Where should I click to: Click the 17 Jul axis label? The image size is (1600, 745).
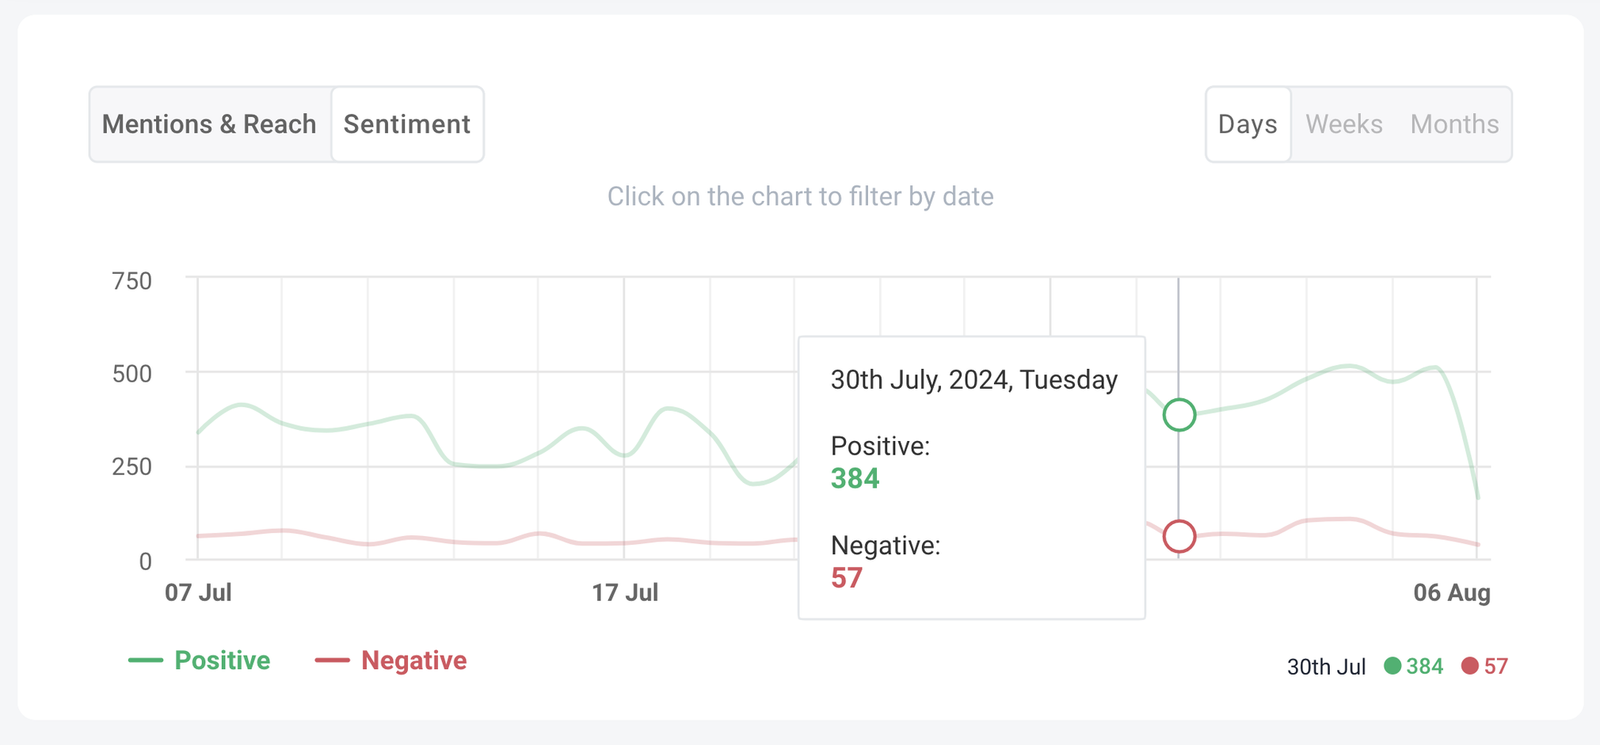point(625,593)
